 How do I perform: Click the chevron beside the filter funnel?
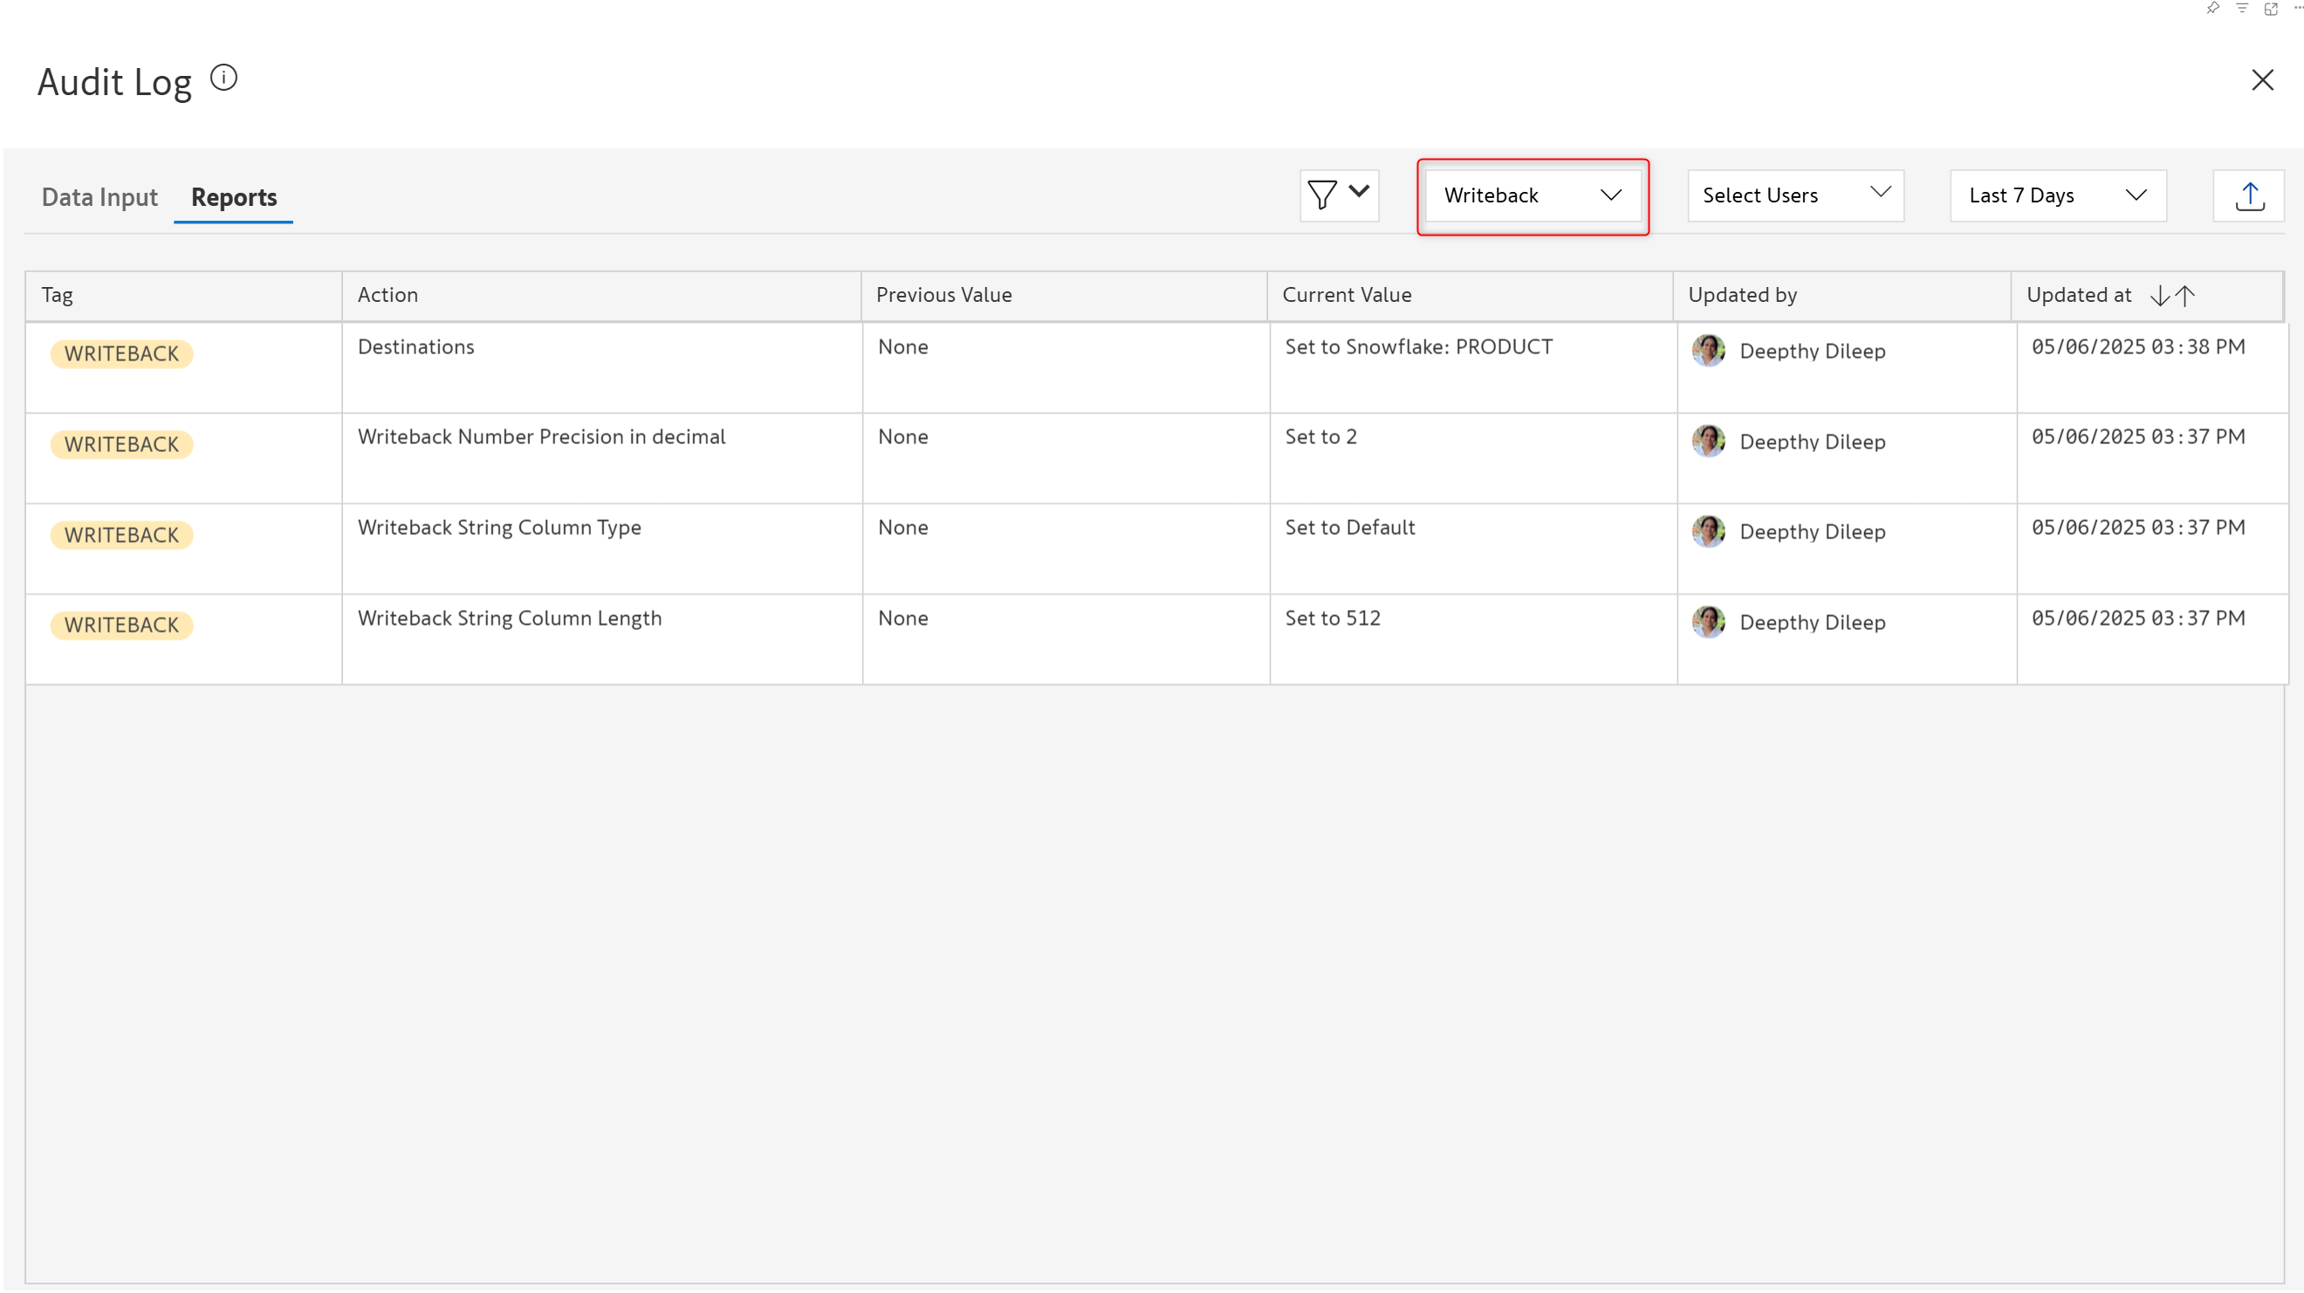pos(1359,191)
